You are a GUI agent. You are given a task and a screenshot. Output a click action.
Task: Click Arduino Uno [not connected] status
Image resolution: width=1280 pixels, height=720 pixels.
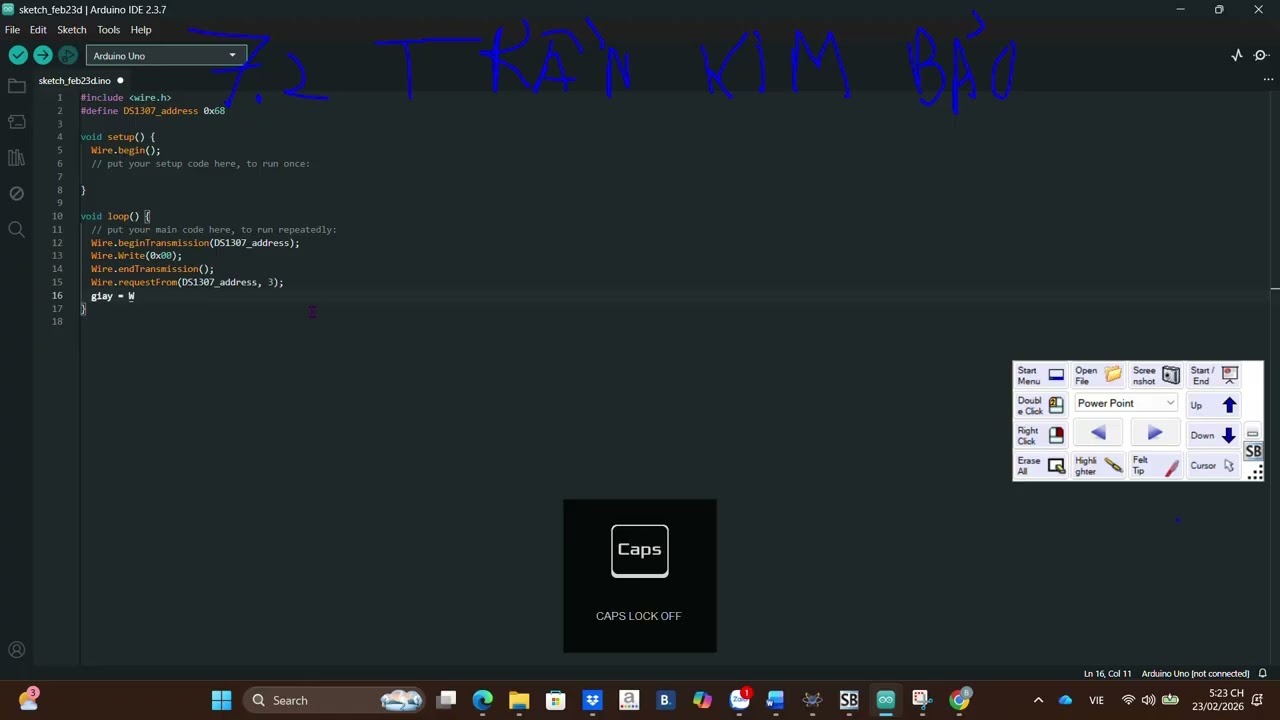coord(1195,673)
